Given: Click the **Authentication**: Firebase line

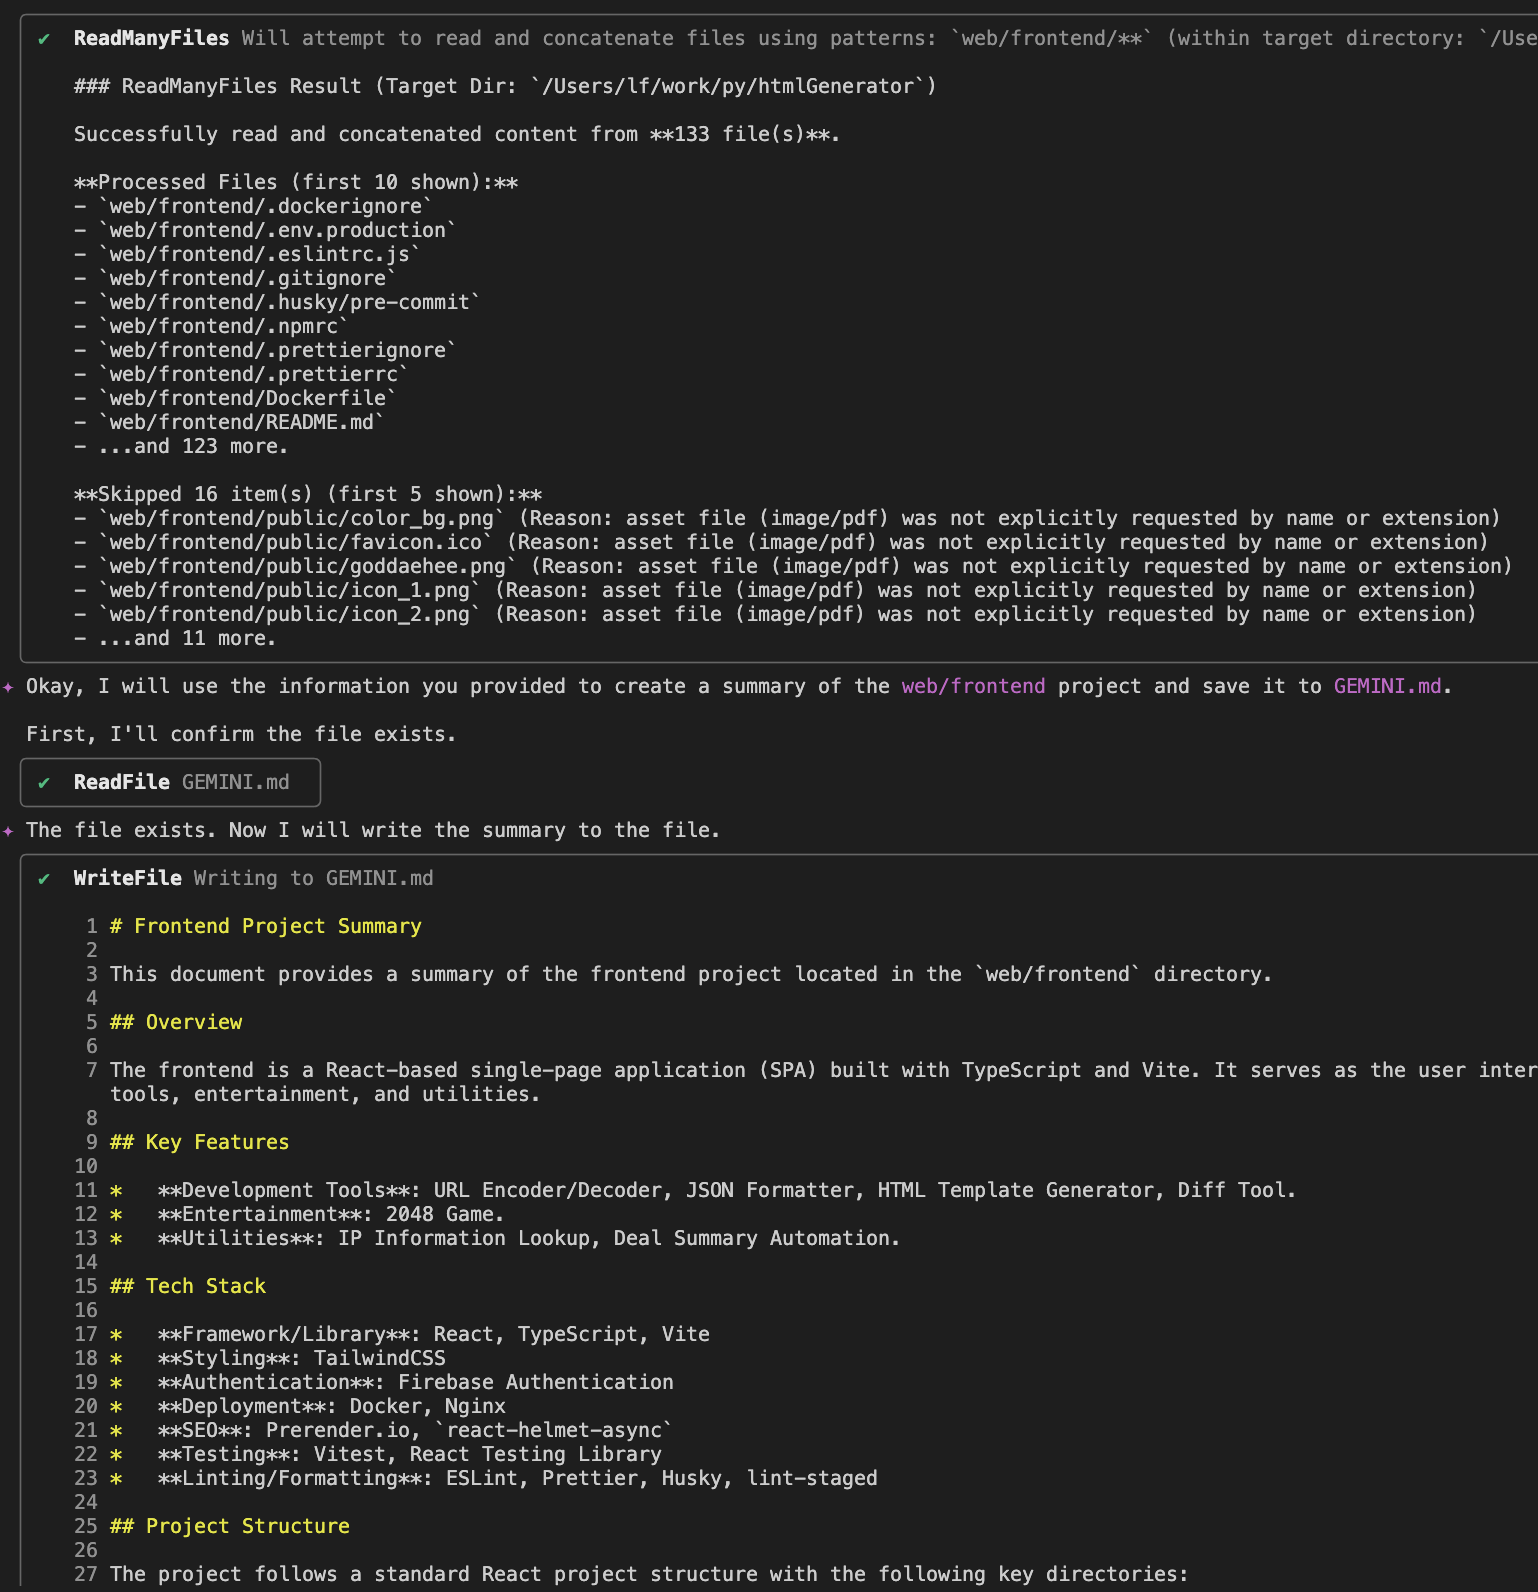Looking at the screenshot, I should [x=391, y=1382].
